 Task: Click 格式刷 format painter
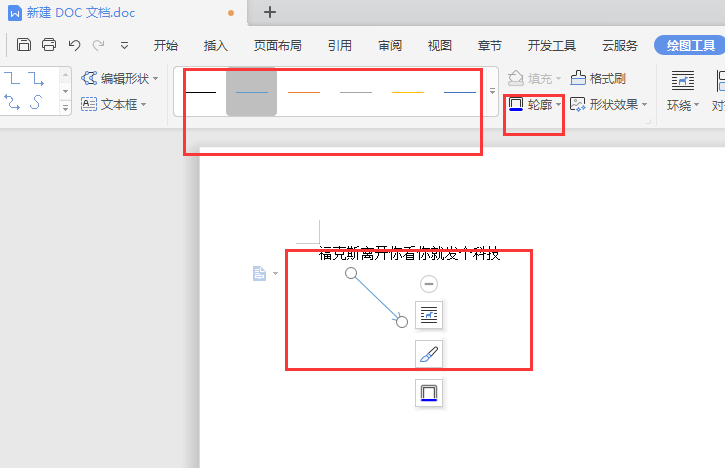[598, 78]
